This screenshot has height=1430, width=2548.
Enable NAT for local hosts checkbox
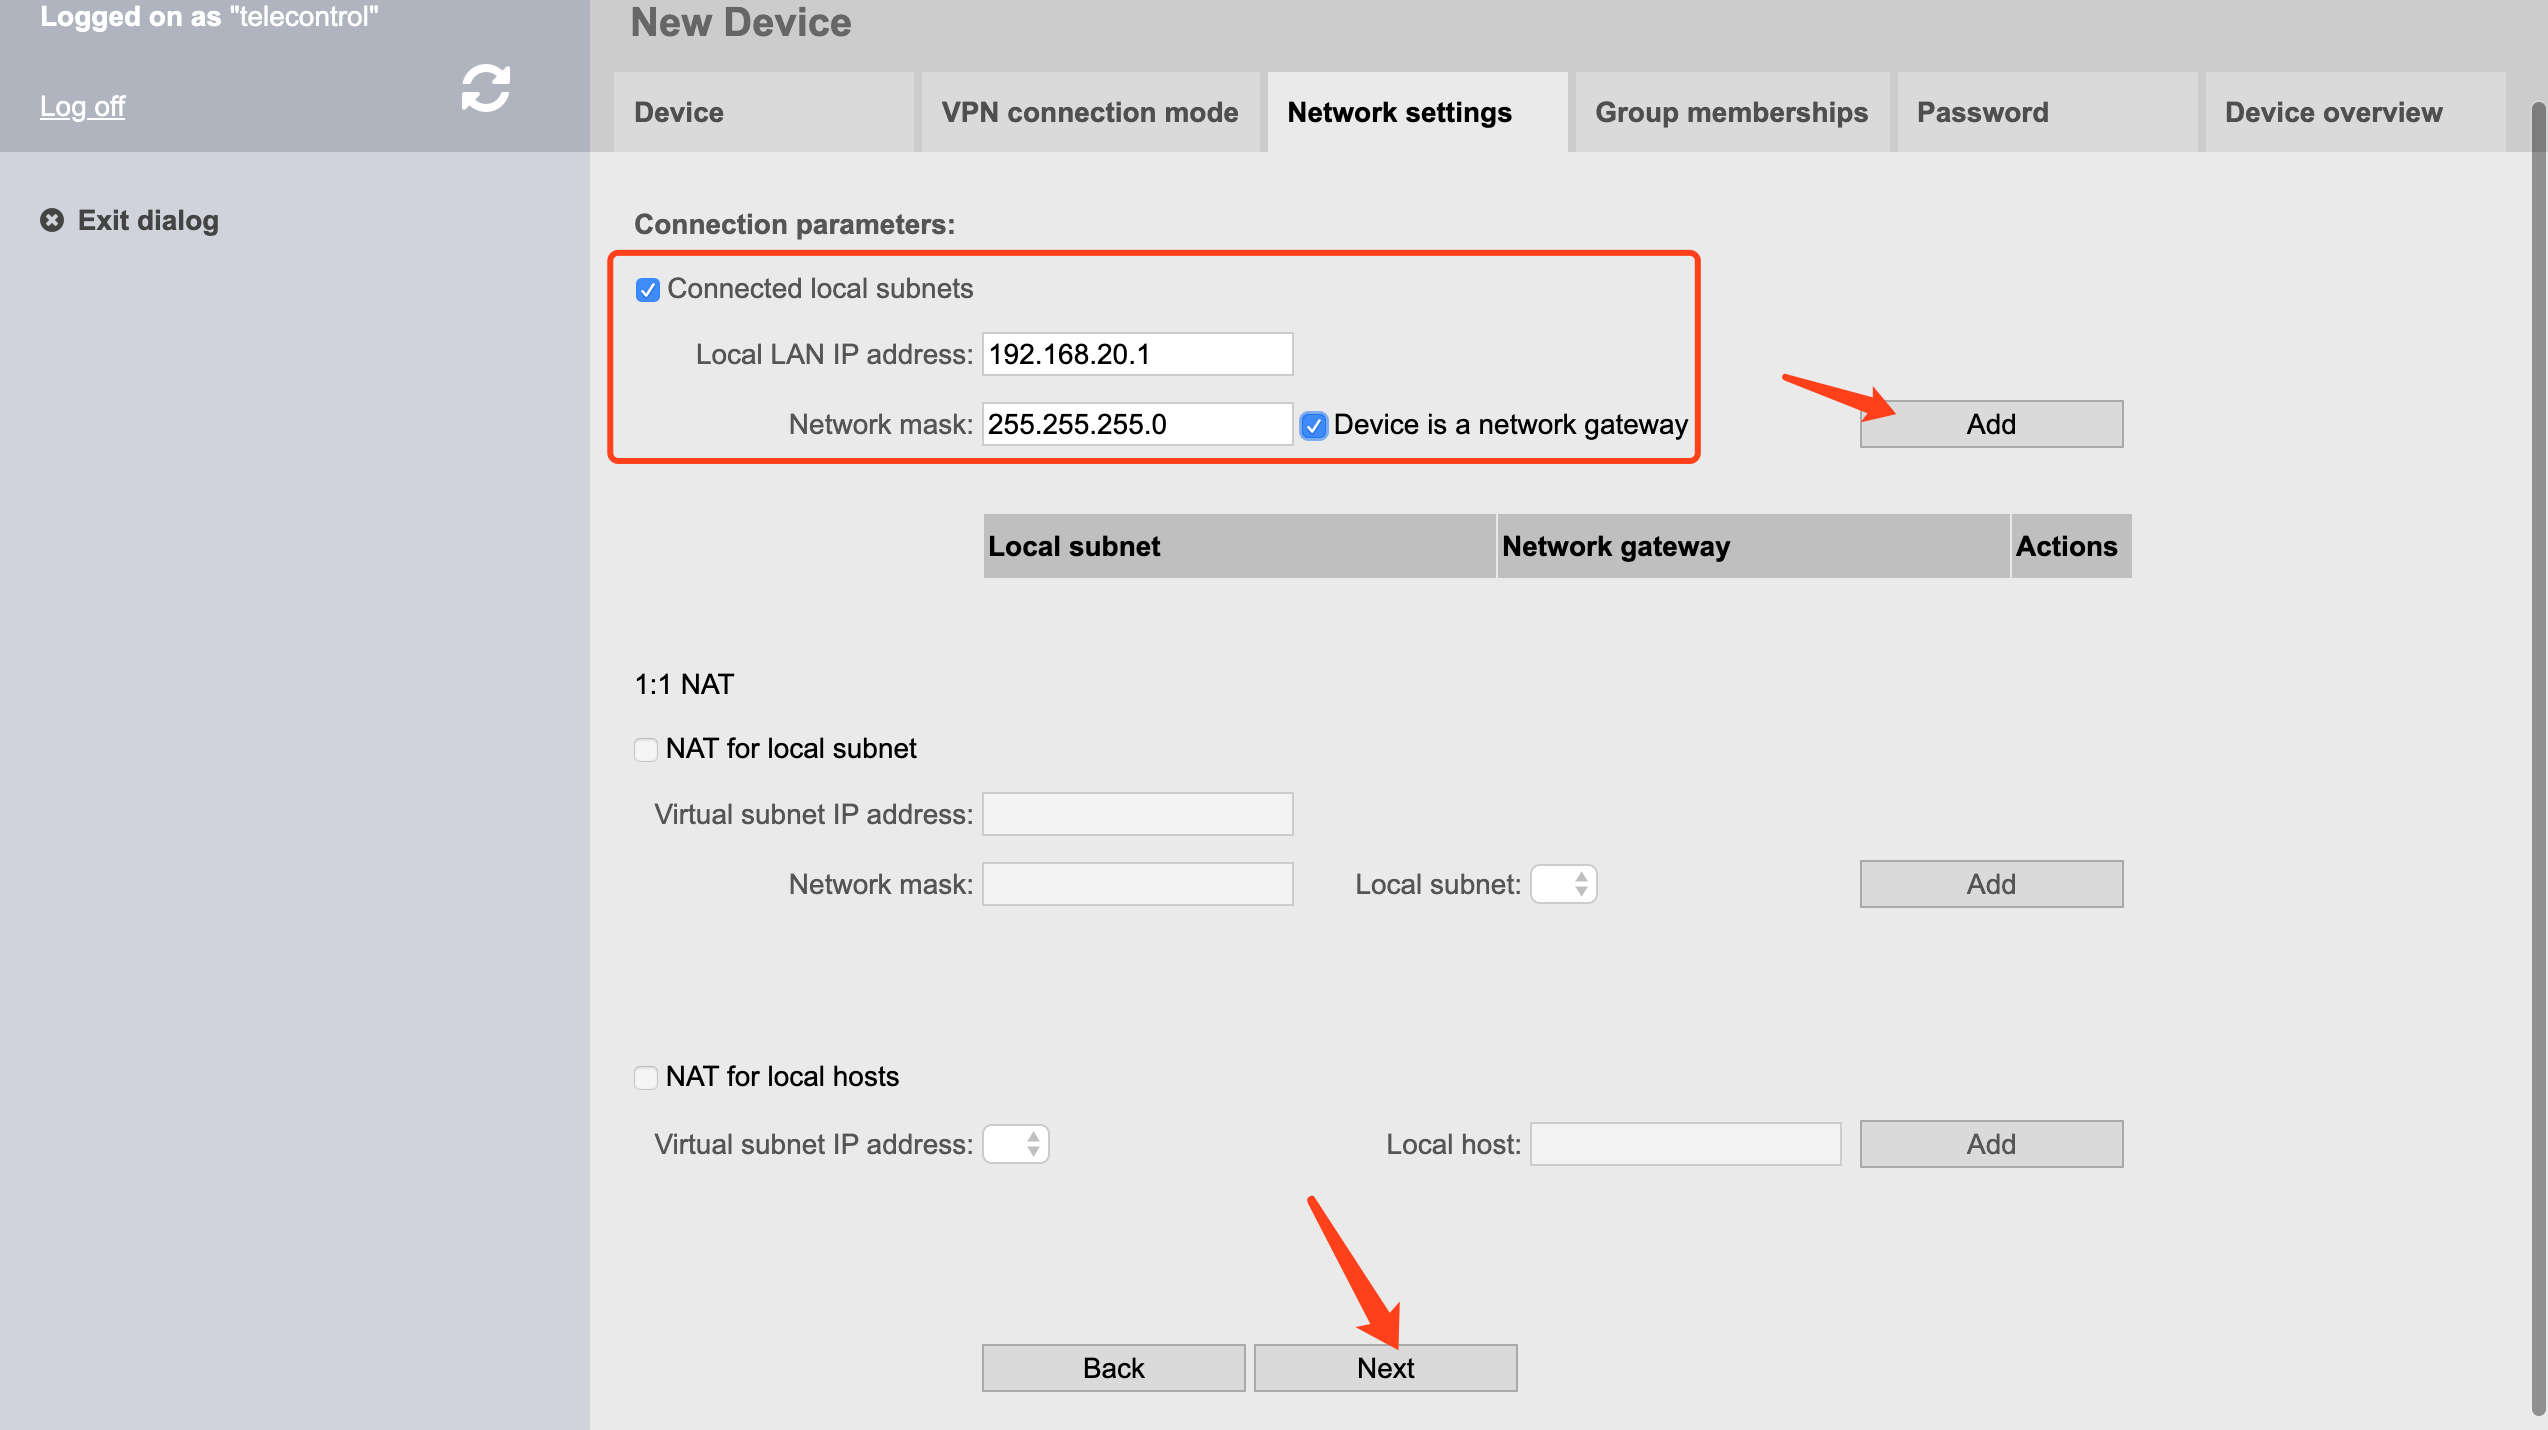point(646,1077)
